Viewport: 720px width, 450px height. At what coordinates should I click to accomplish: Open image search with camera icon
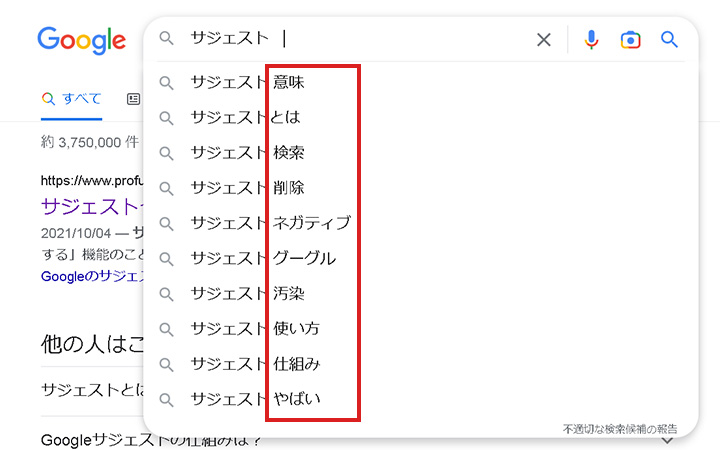(630, 40)
